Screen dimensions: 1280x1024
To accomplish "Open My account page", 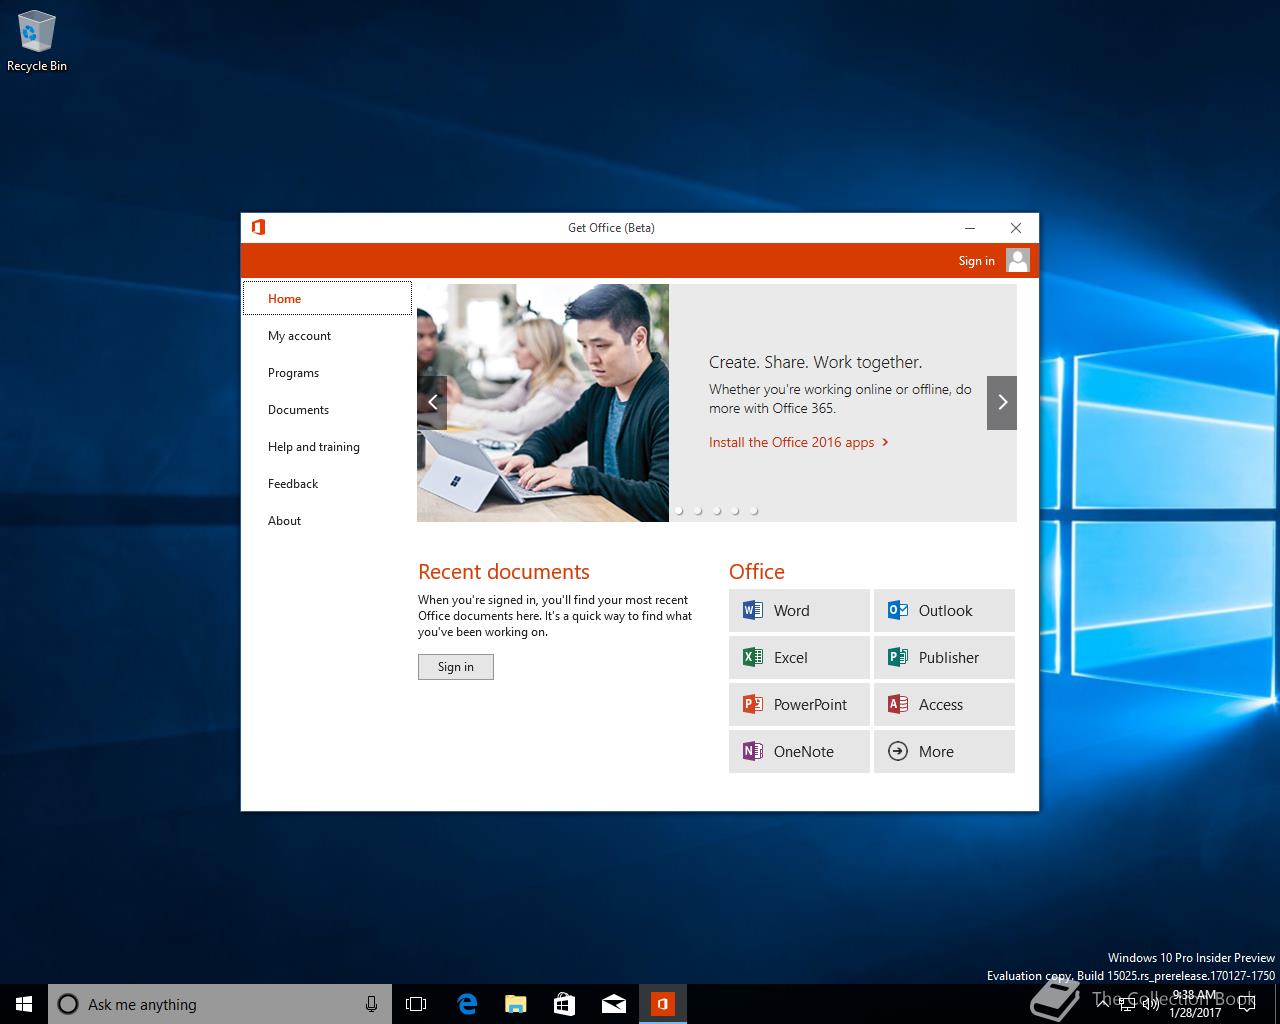I will coord(327,335).
